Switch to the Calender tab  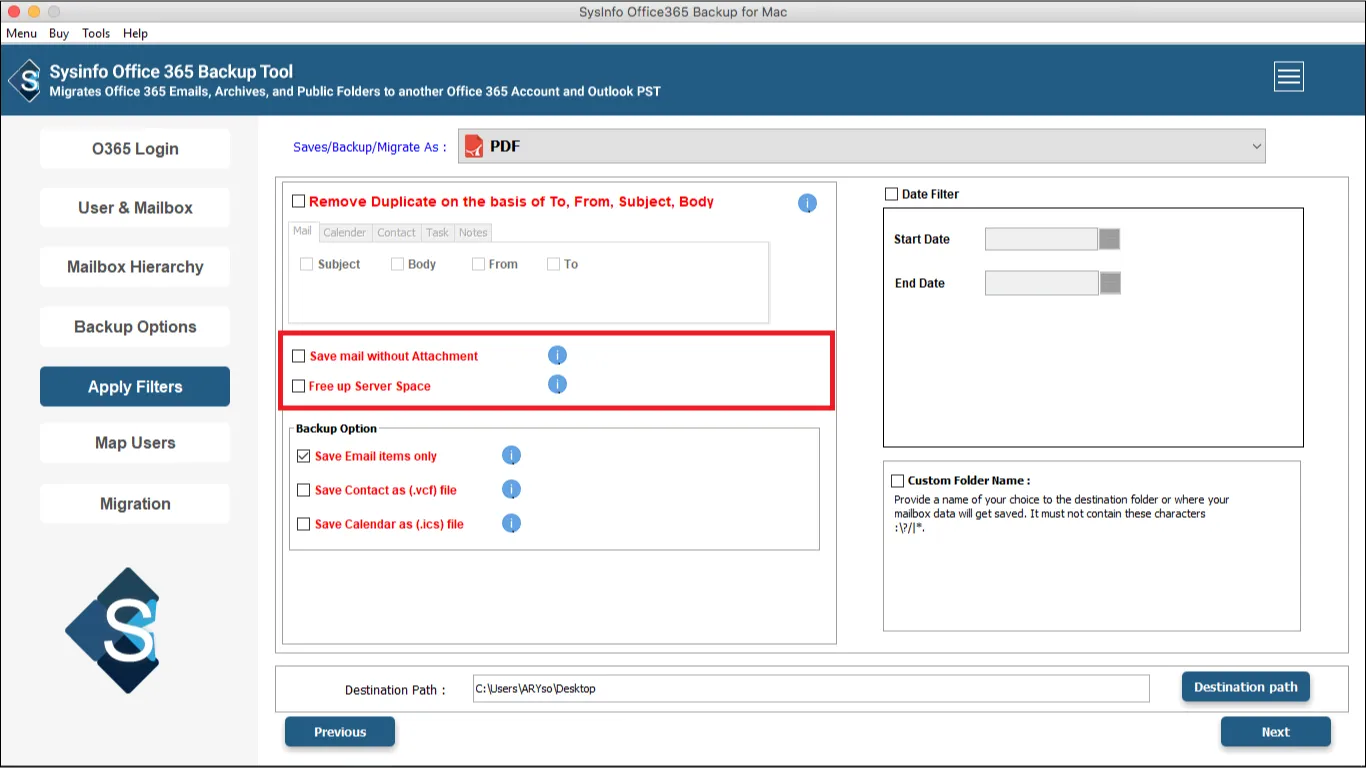[x=345, y=232]
